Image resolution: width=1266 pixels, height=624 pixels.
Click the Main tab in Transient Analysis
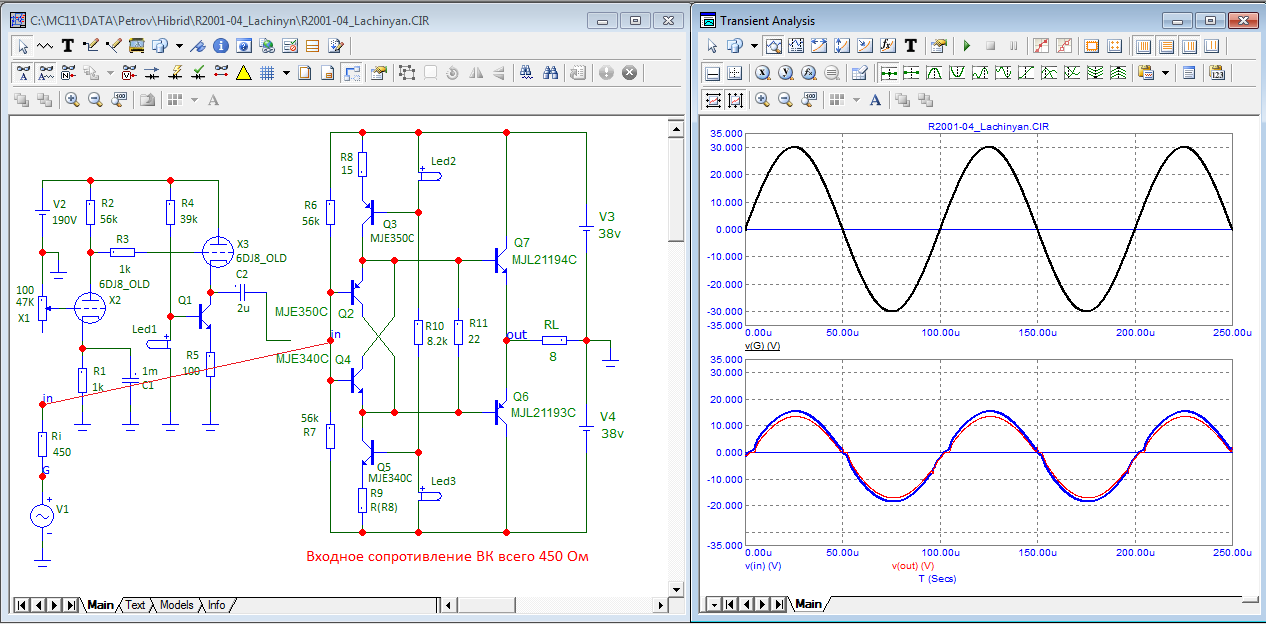coord(808,604)
